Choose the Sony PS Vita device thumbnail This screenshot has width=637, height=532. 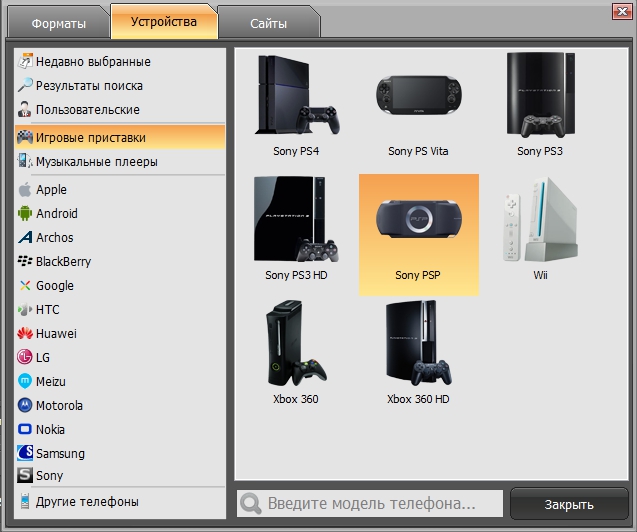point(418,95)
